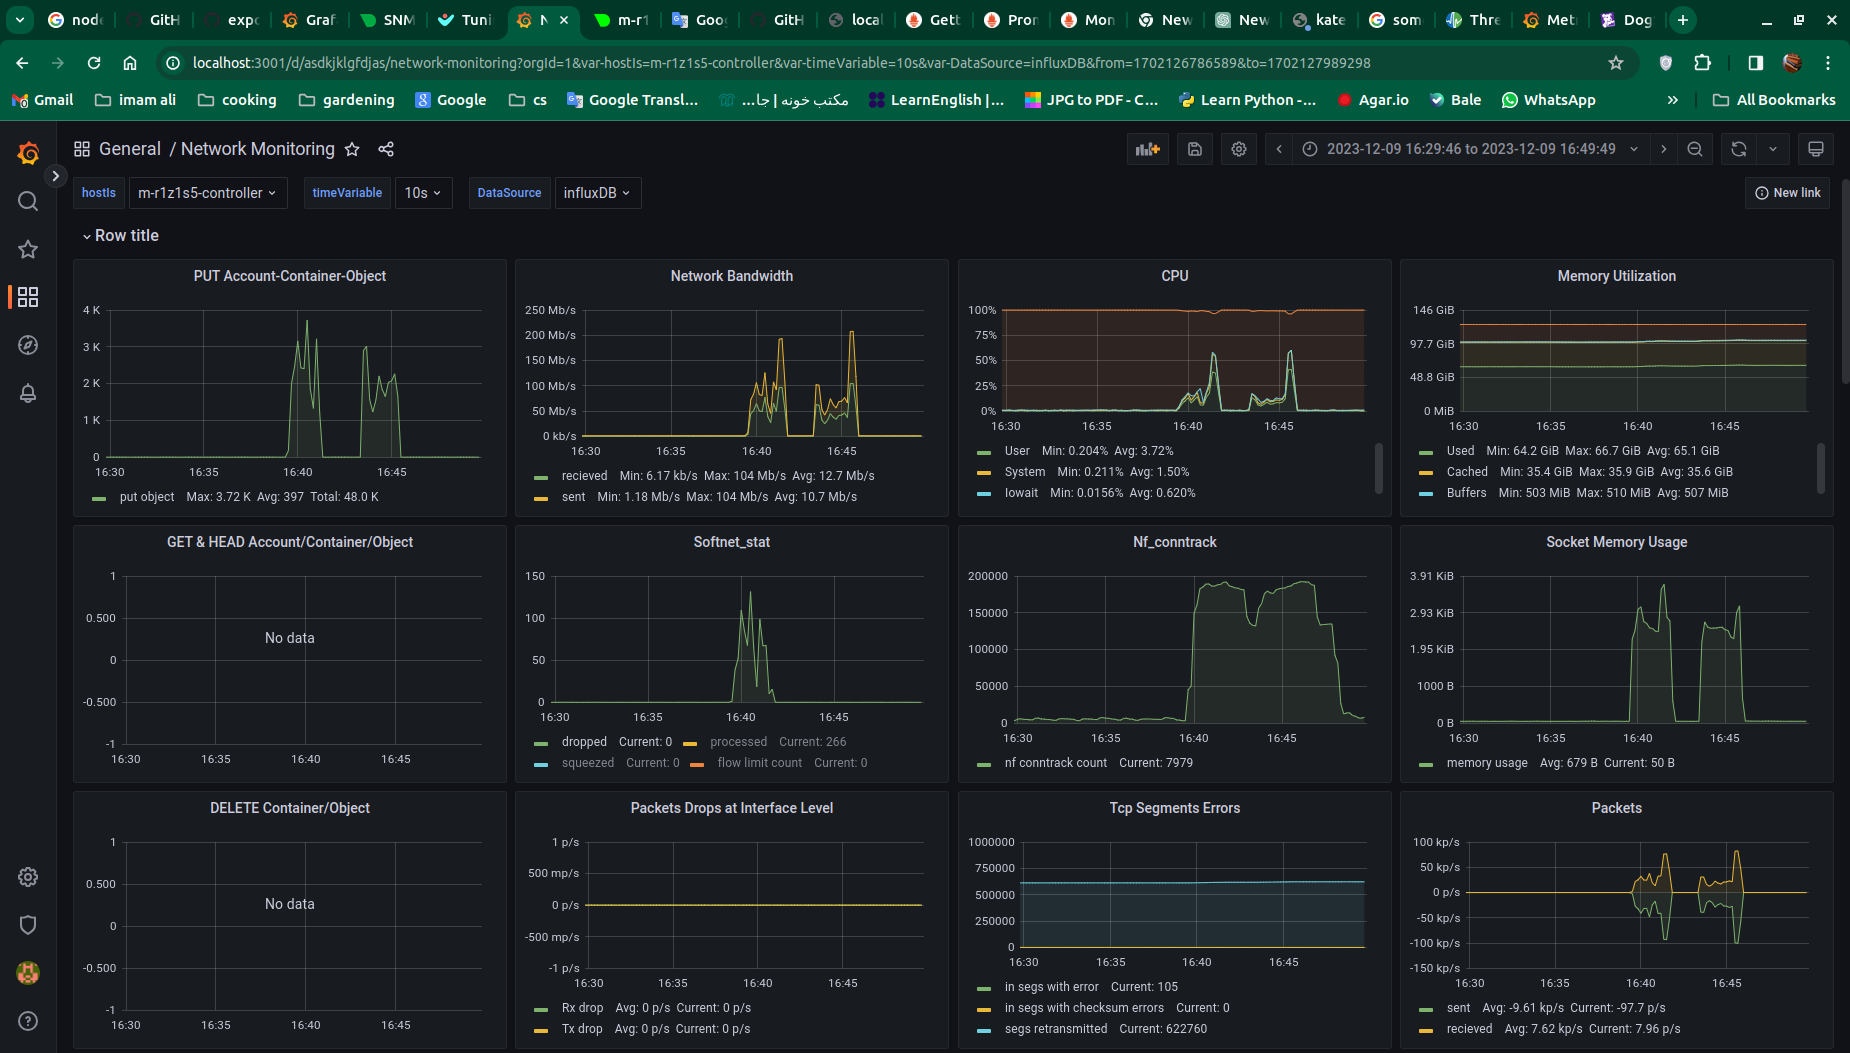Click the System legend color swatch in CPU panel
The height and width of the screenshot is (1053, 1850).
coord(984,473)
